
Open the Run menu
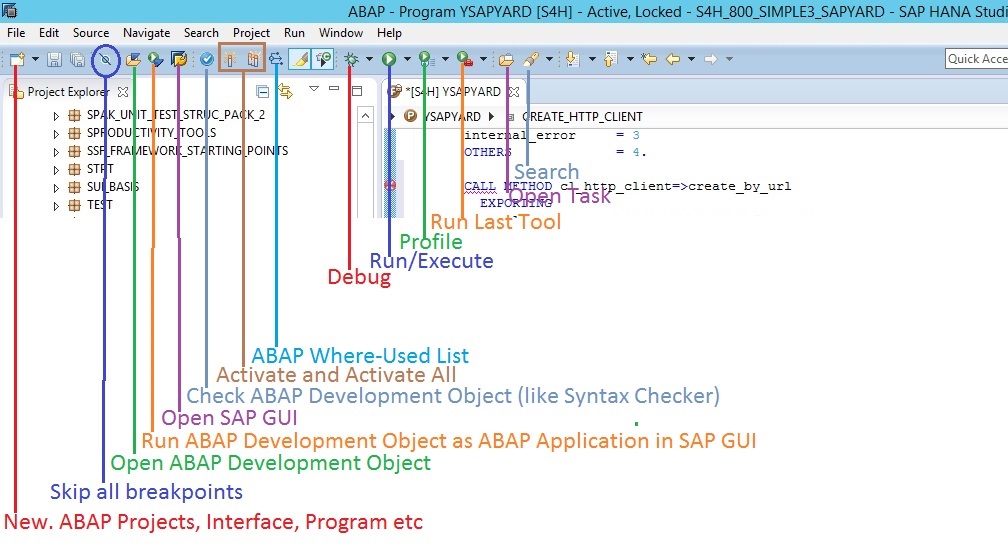pos(294,33)
